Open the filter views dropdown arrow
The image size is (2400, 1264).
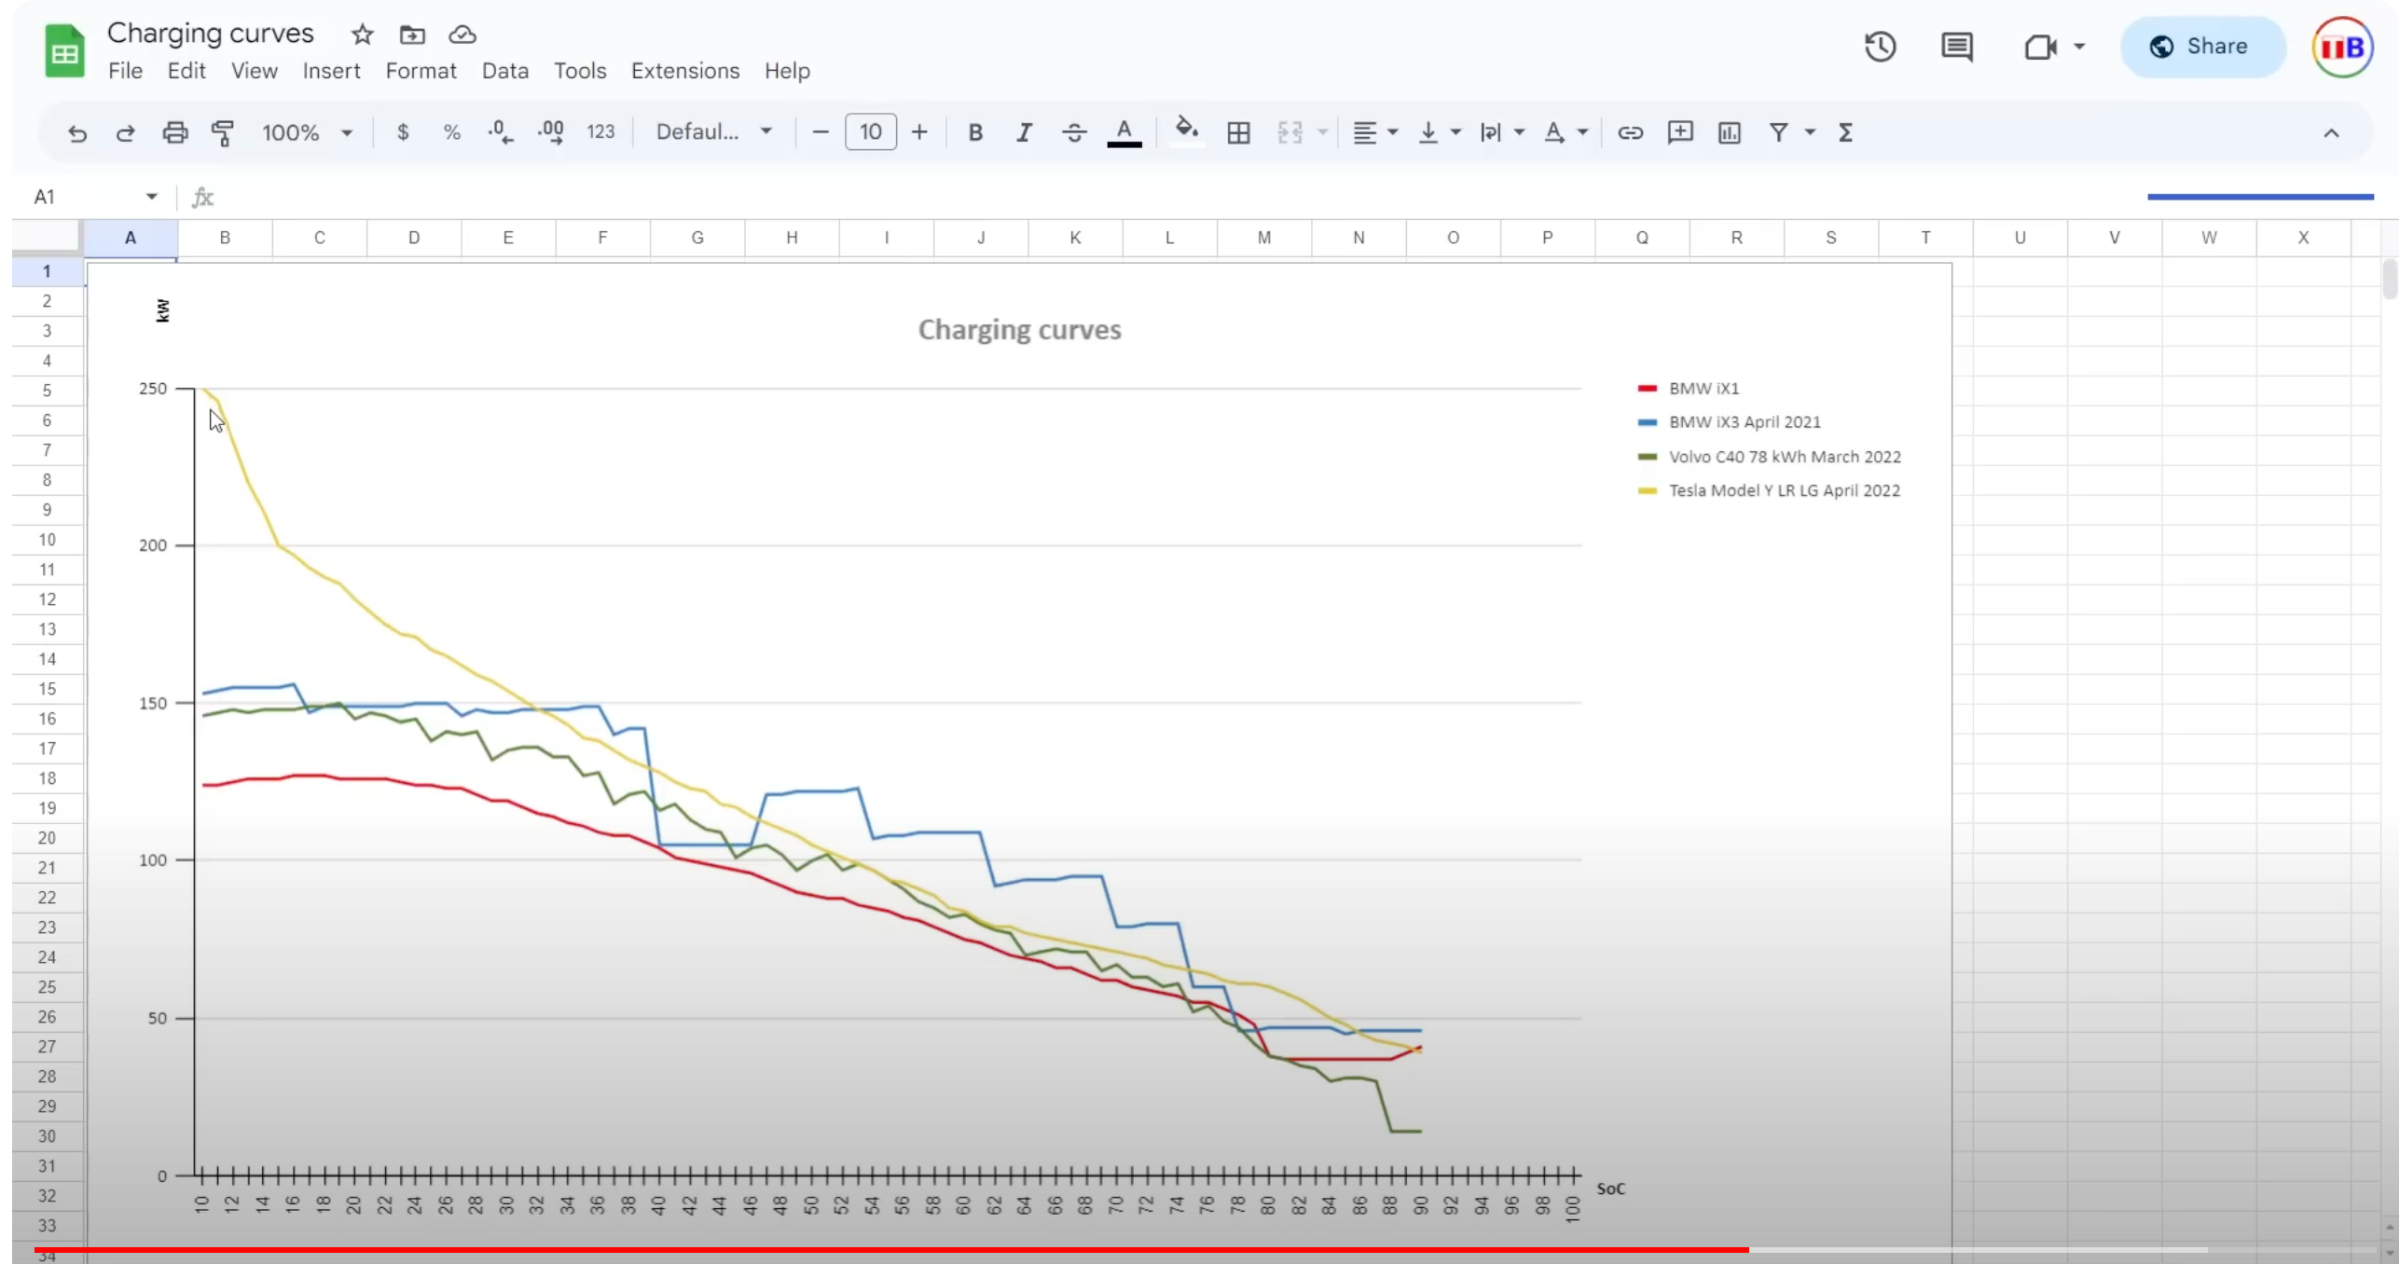(x=1810, y=132)
